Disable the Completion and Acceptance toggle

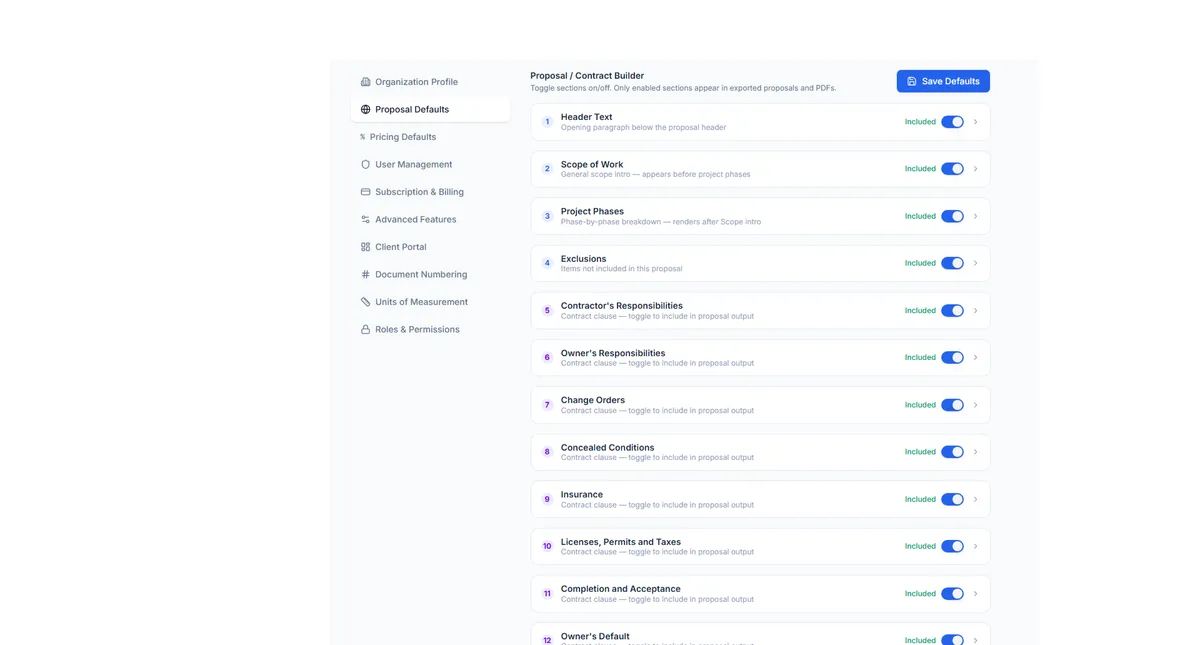point(952,594)
